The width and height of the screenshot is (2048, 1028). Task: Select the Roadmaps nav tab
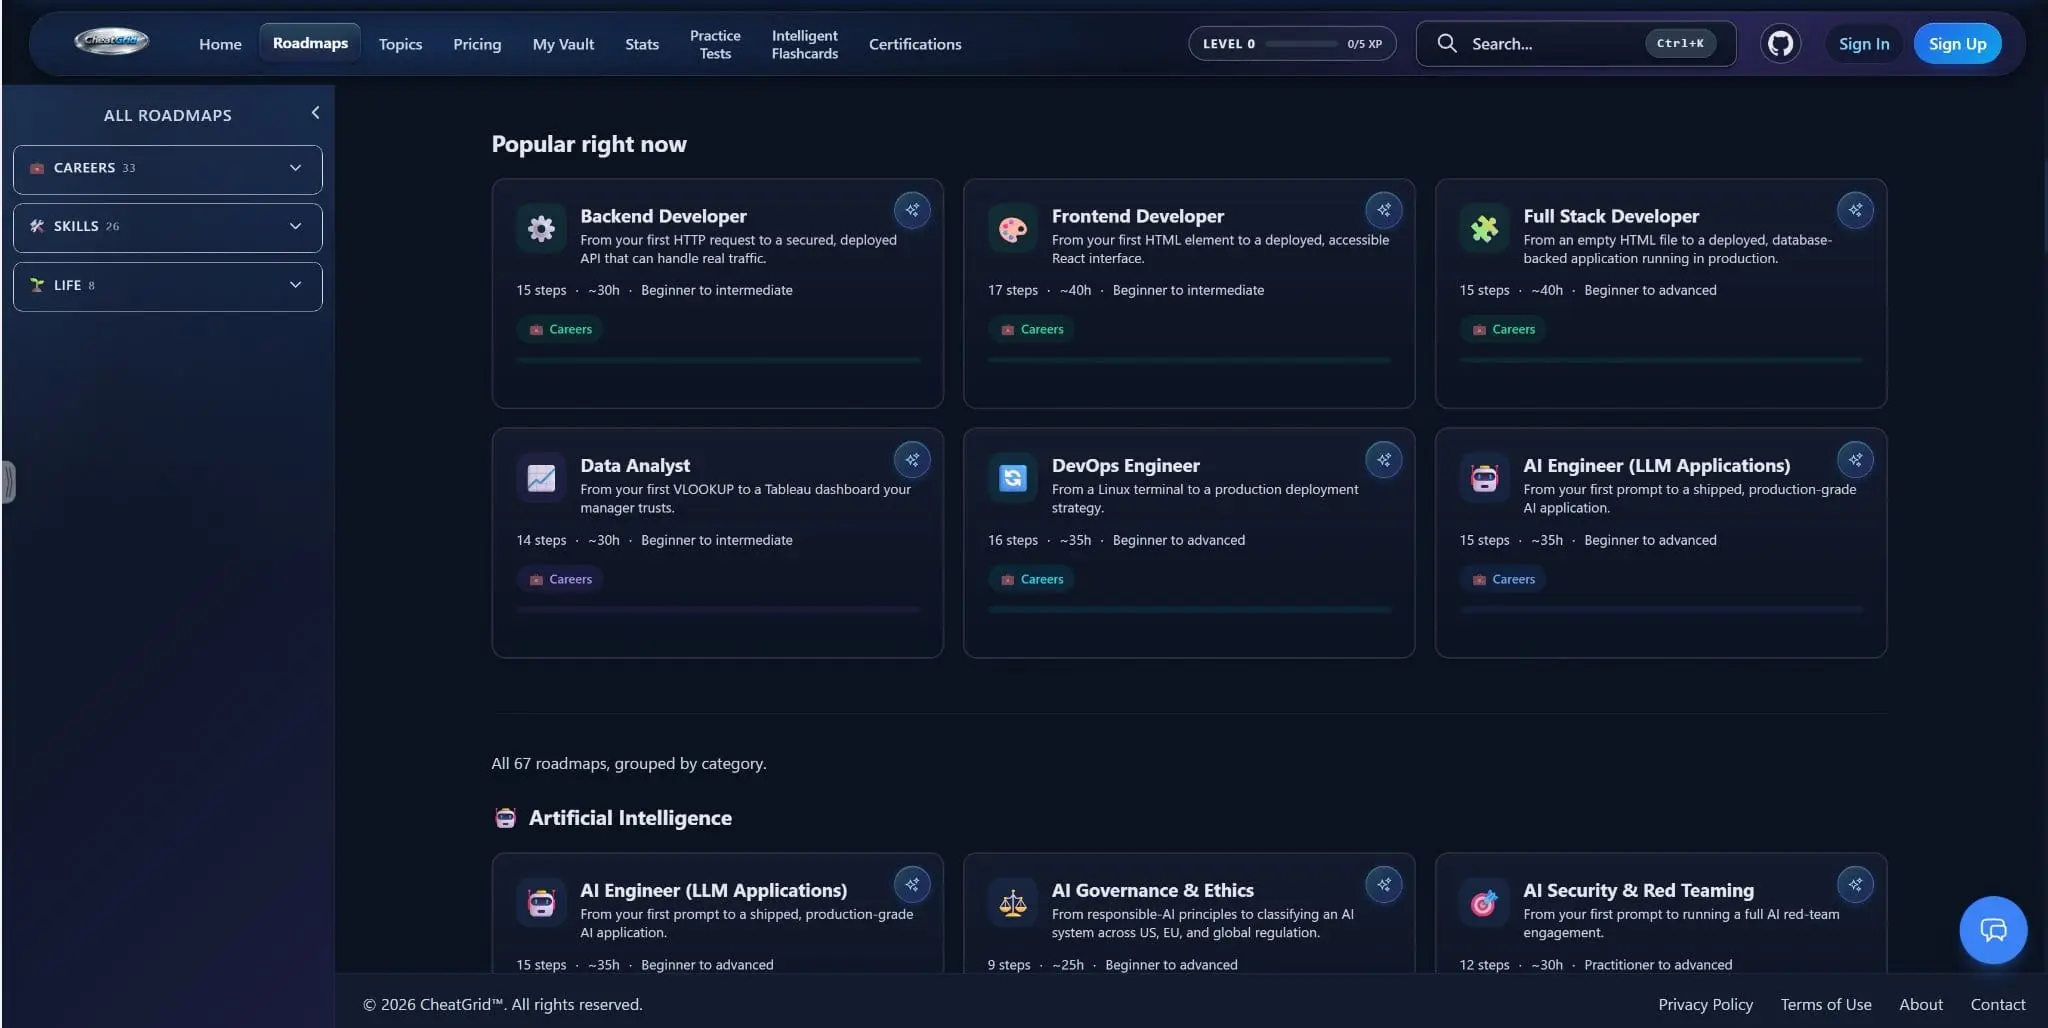310,43
